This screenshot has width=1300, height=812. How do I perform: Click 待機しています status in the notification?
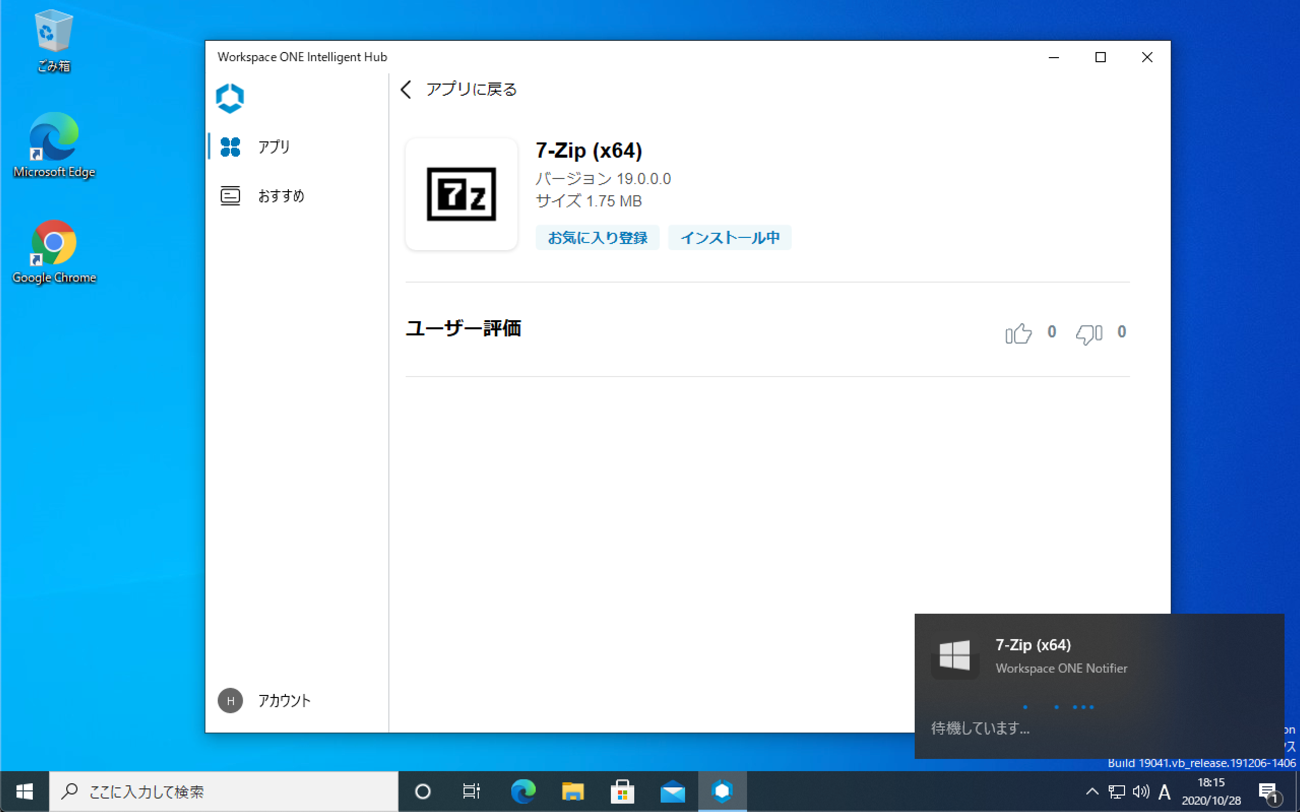point(980,728)
